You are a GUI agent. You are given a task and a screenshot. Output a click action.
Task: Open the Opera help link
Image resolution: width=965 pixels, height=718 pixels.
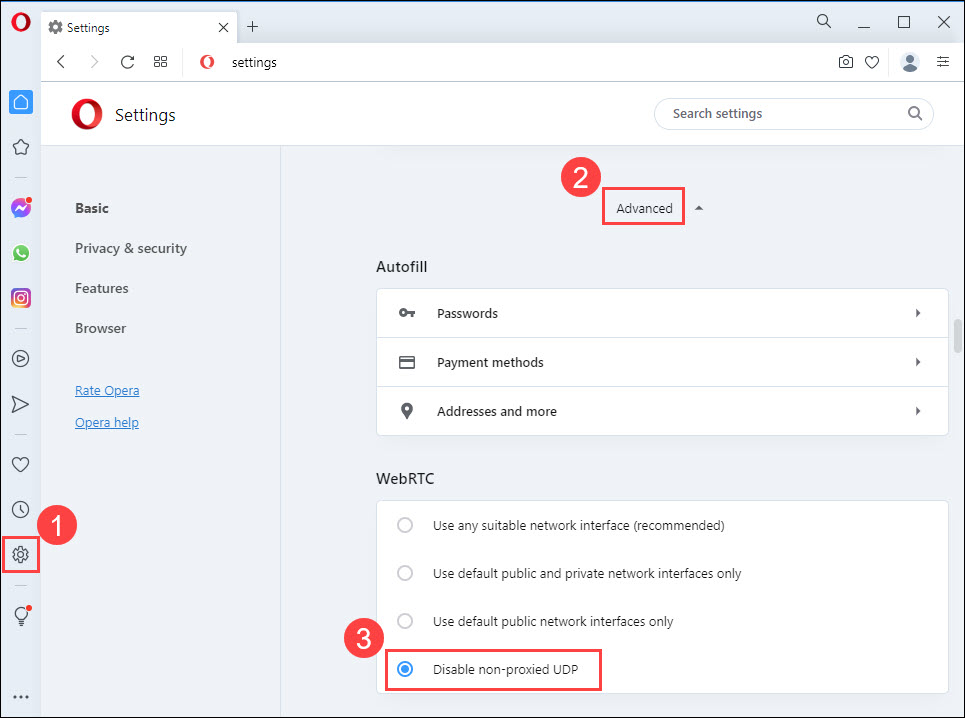point(107,423)
